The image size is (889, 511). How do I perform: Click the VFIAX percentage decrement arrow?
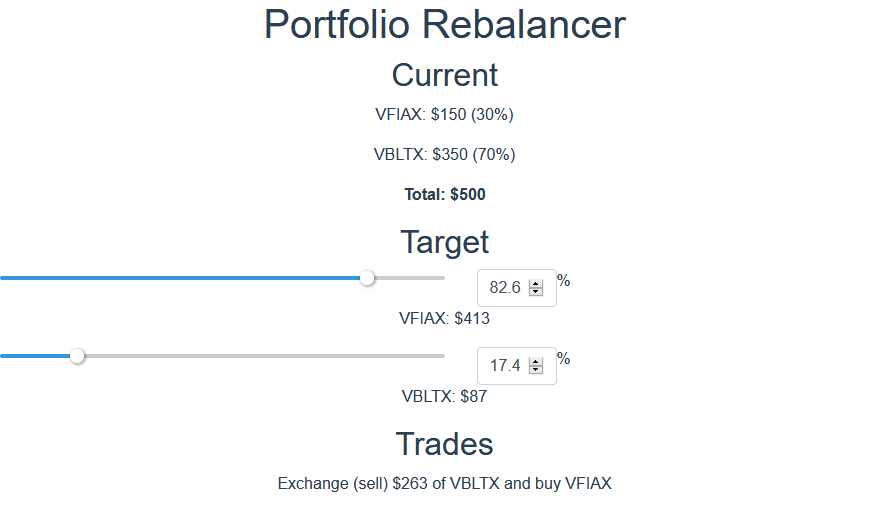click(536, 292)
